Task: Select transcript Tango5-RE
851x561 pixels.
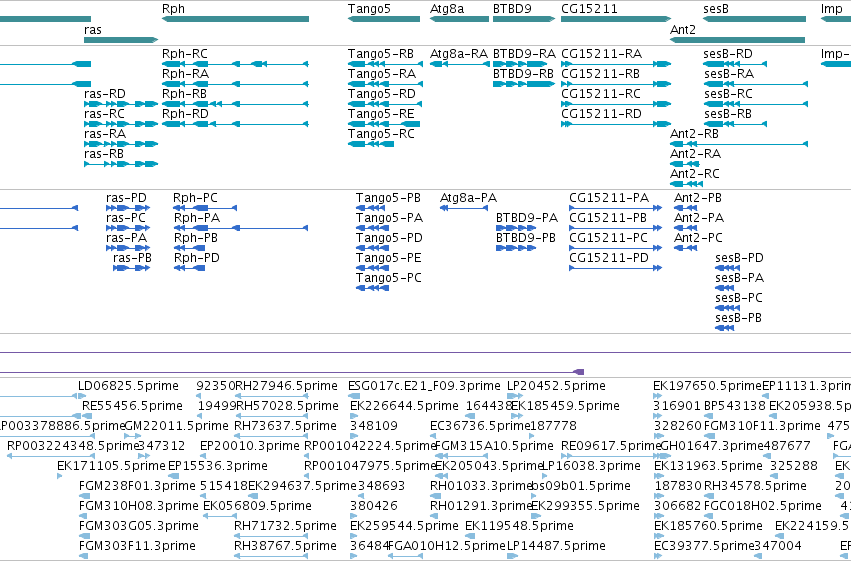Action: (x=384, y=124)
